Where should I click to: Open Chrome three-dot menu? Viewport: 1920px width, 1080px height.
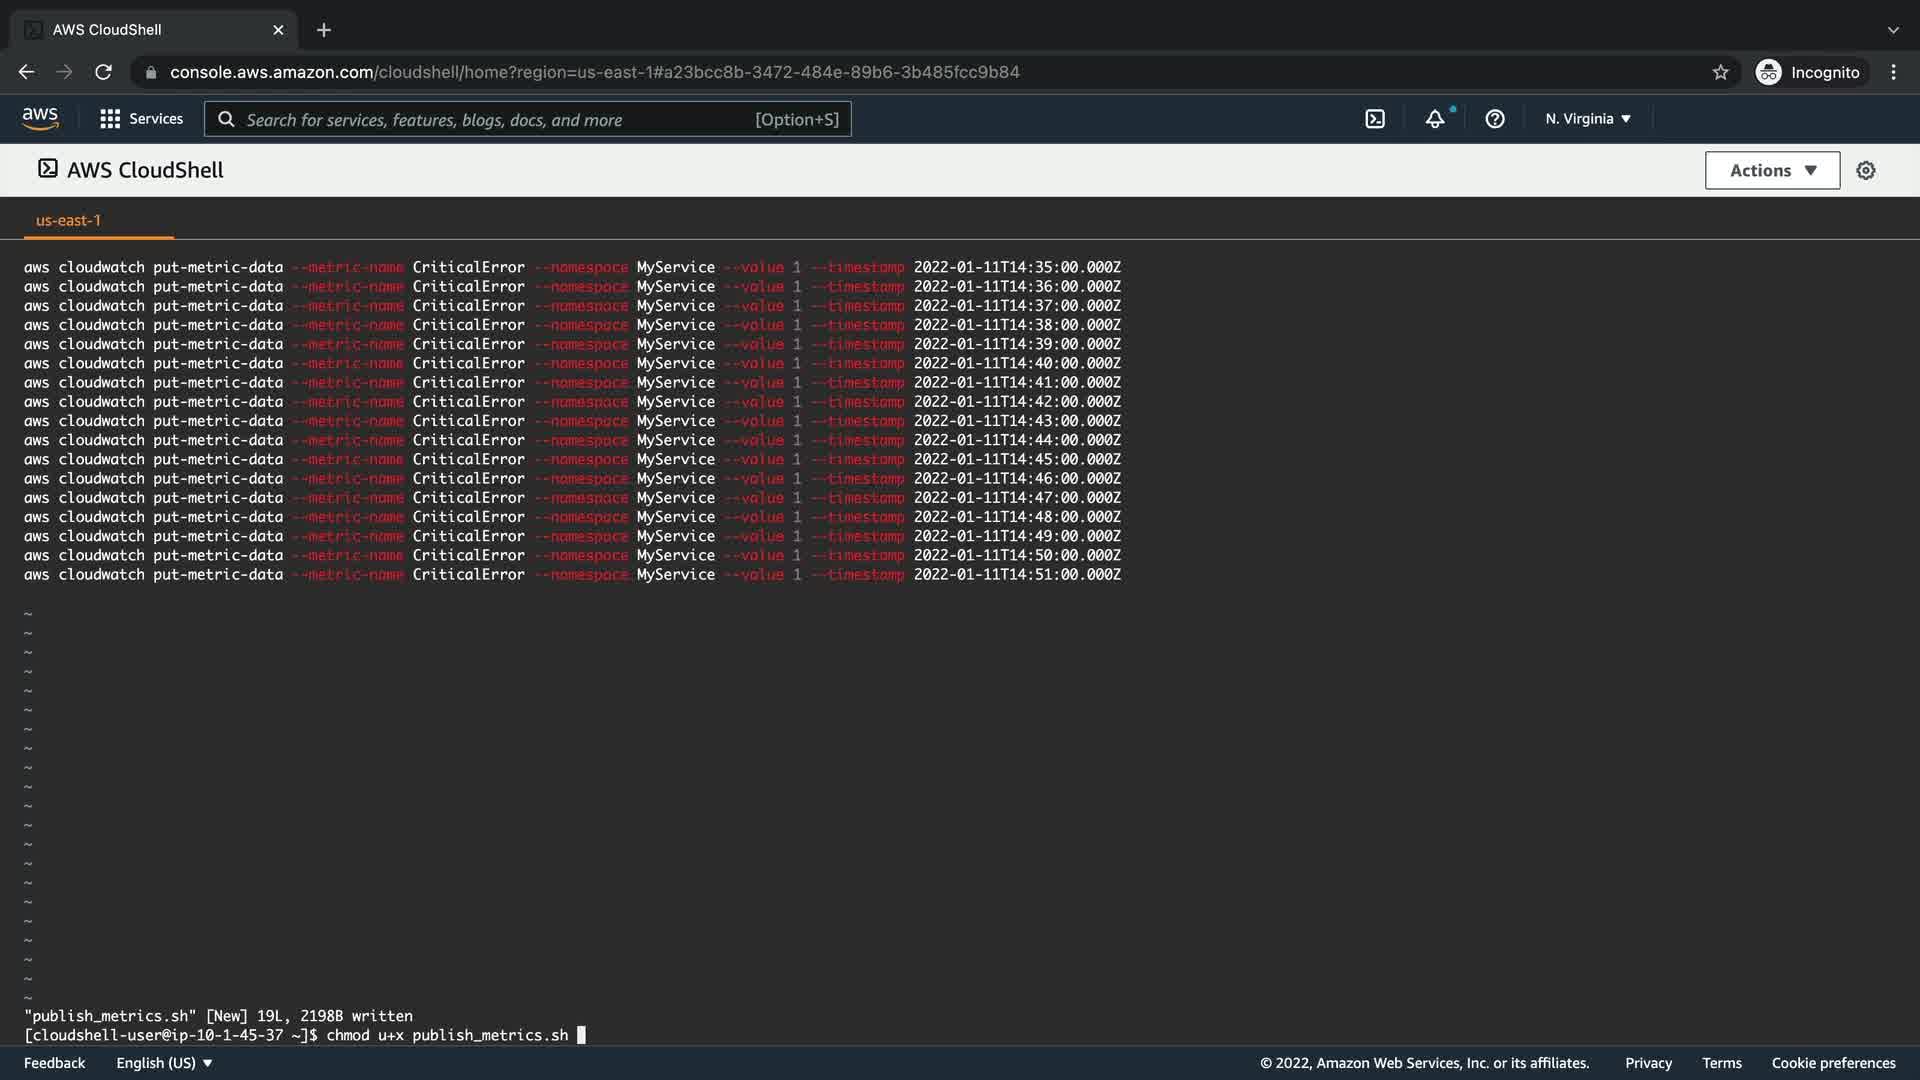1893,72
